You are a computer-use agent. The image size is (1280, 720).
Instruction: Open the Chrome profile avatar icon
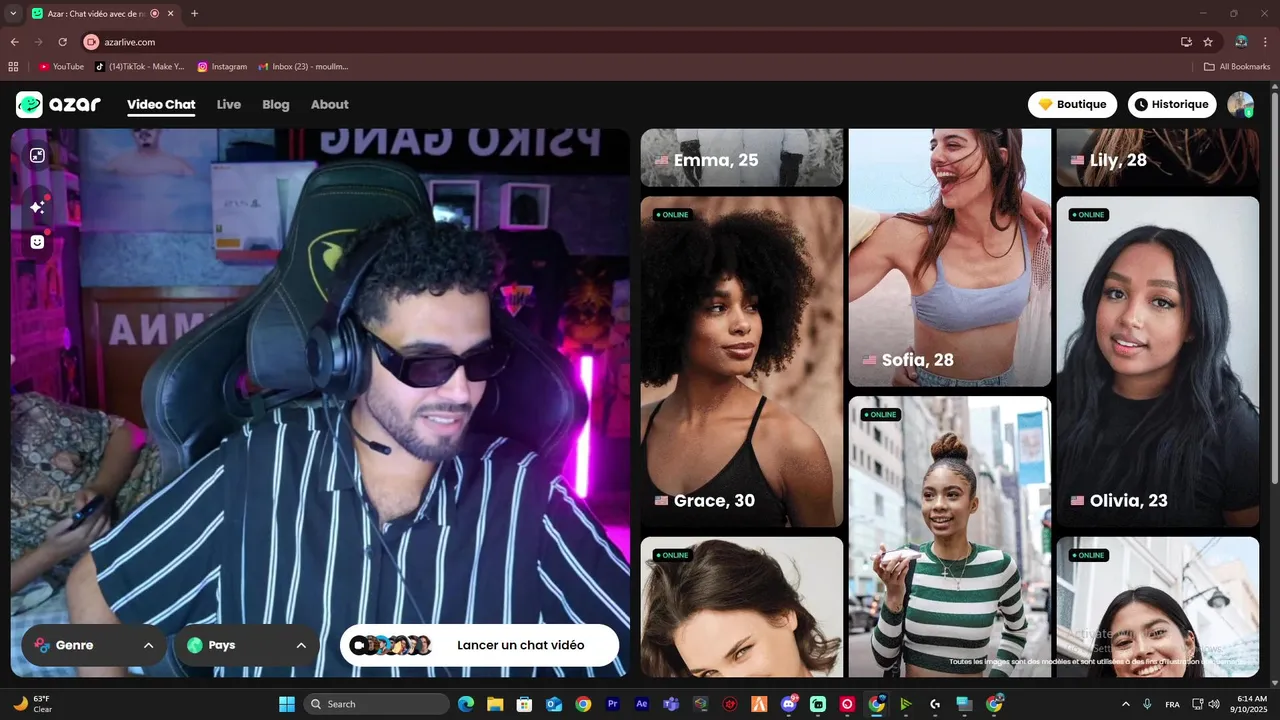click(1241, 42)
